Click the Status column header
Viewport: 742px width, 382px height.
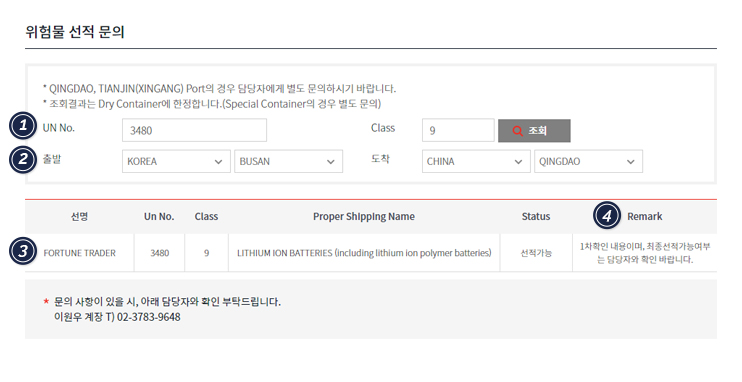click(536, 216)
